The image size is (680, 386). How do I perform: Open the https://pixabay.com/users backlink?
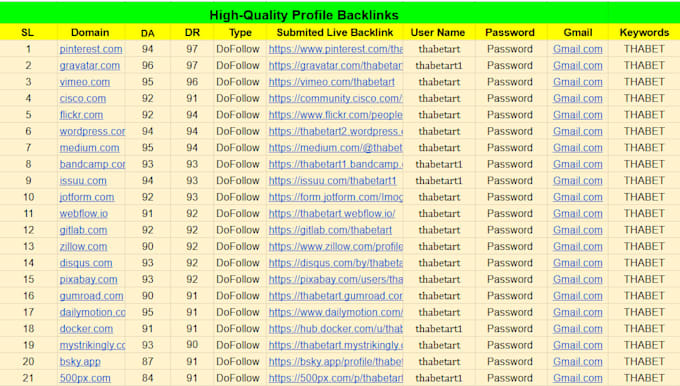(336, 280)
